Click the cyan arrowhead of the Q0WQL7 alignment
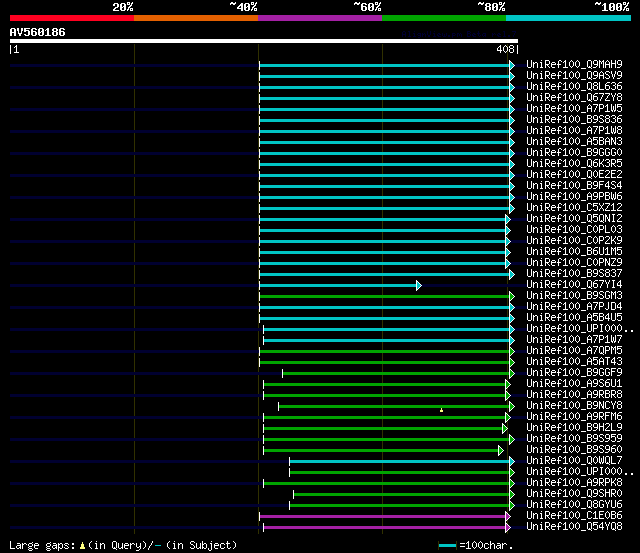 click(x=512, y=462)
